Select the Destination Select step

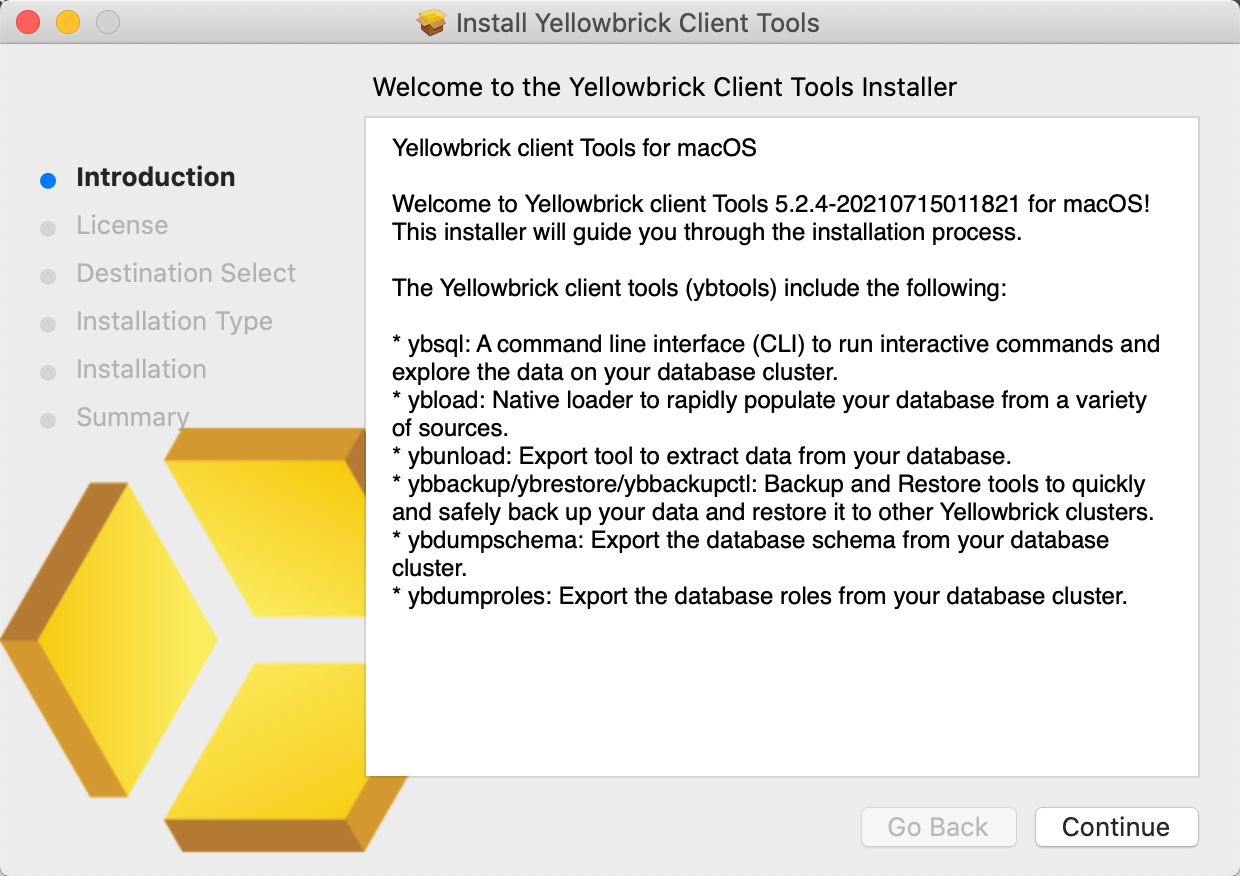186,273
